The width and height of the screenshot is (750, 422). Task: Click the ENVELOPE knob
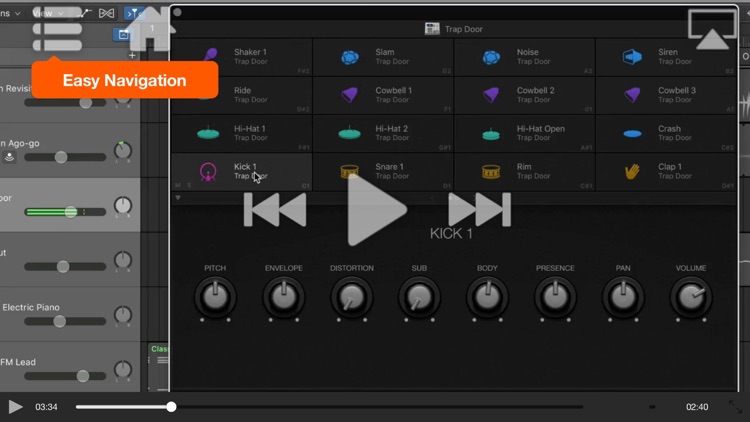tap(284, 297)
